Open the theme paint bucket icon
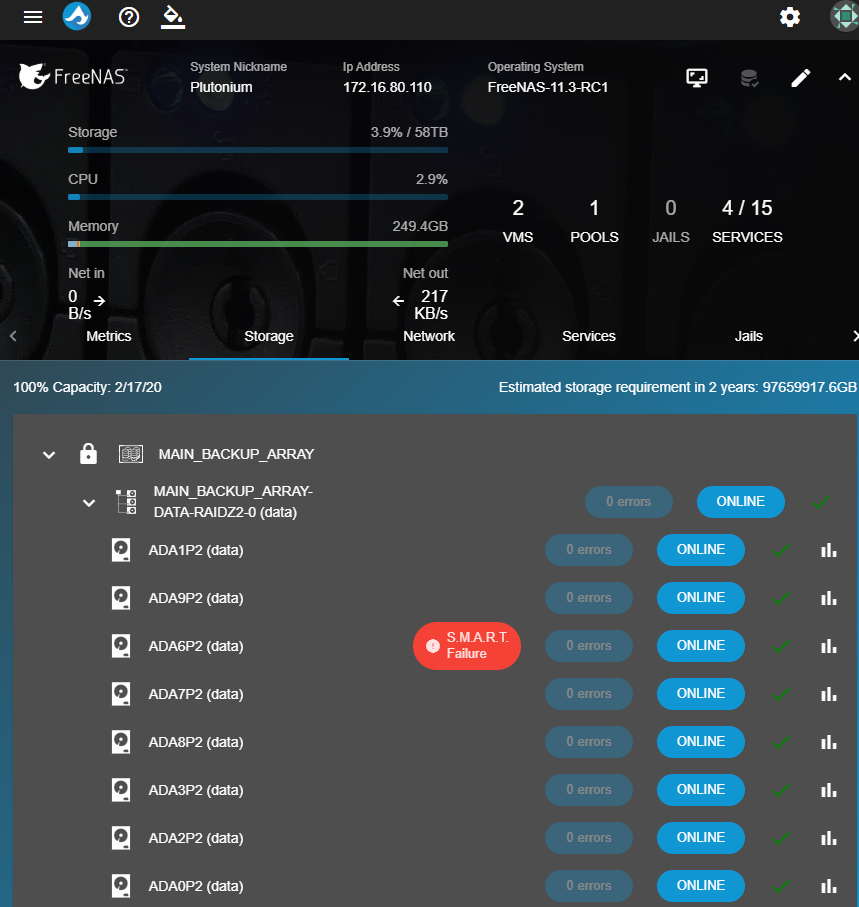The image size is (859, 907). [x=173, y=17]
